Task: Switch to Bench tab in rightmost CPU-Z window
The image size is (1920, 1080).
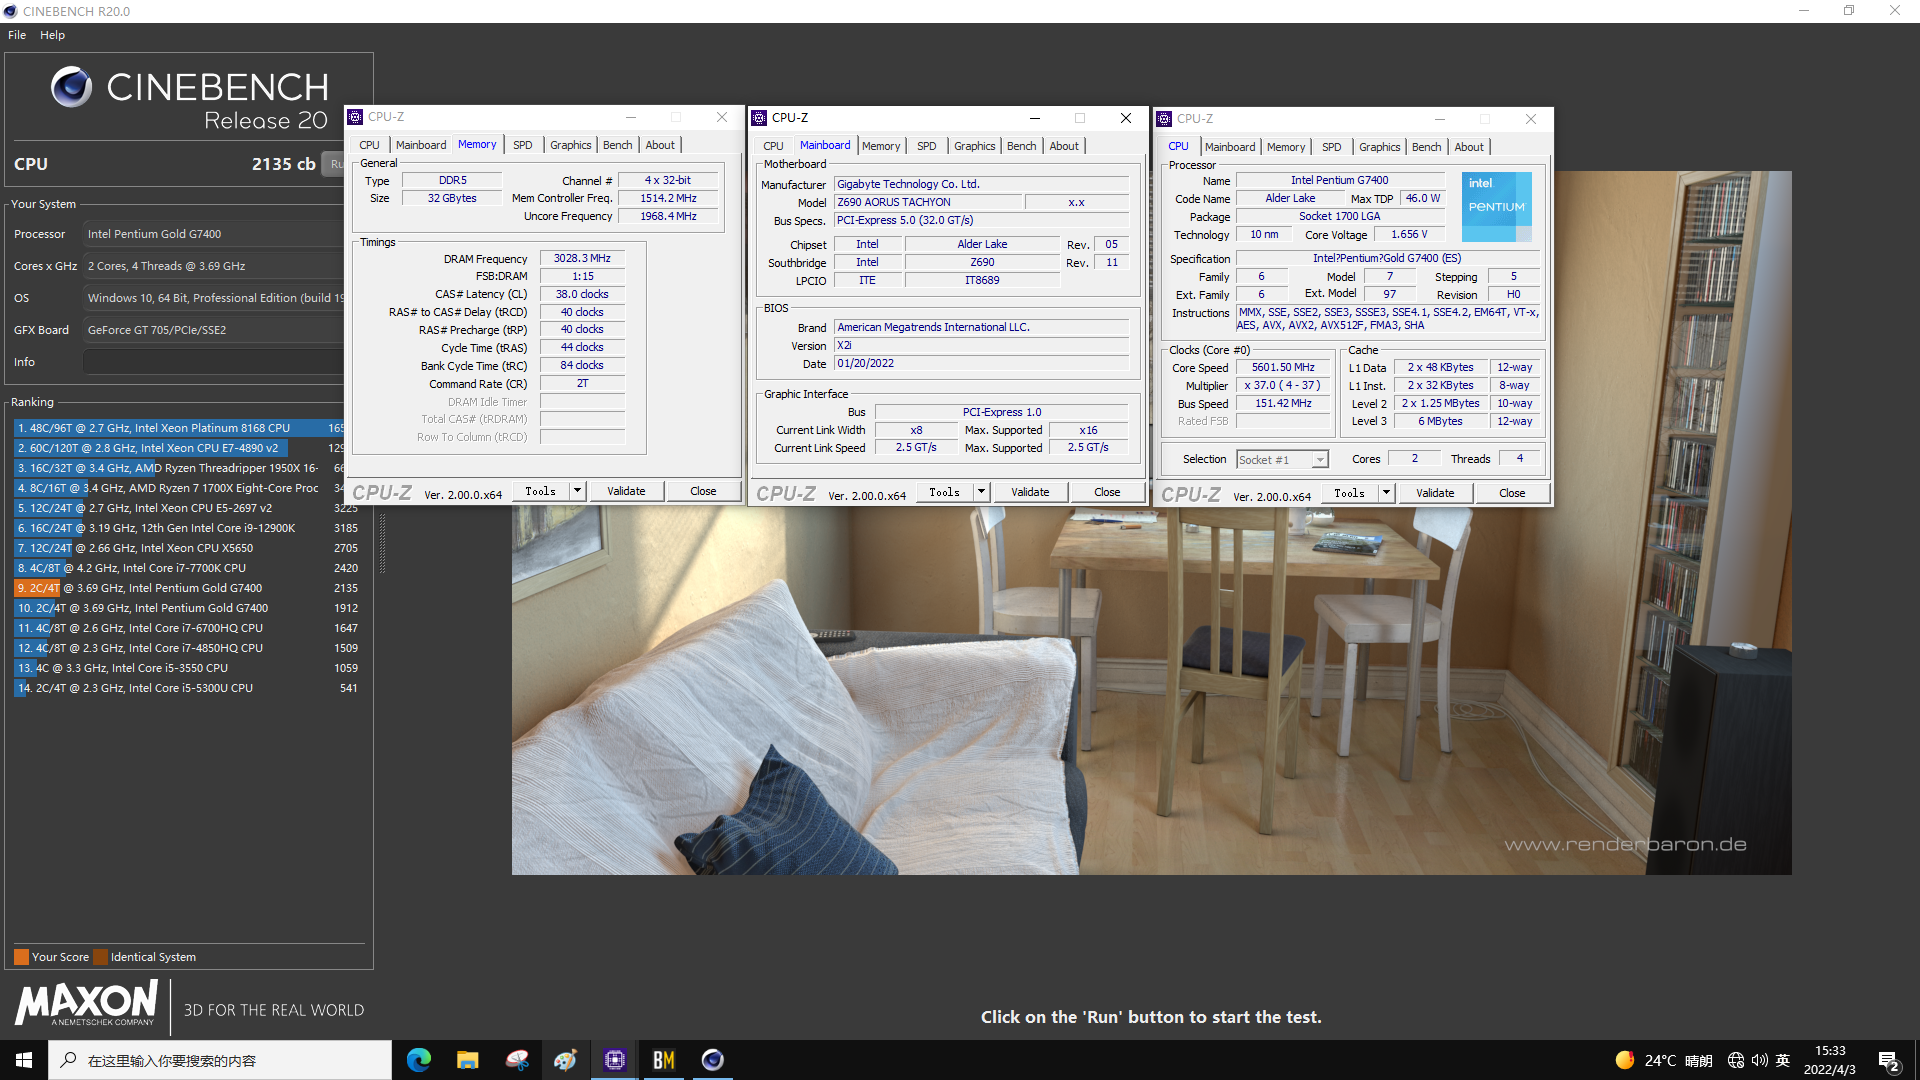Action: point(1426,147)
